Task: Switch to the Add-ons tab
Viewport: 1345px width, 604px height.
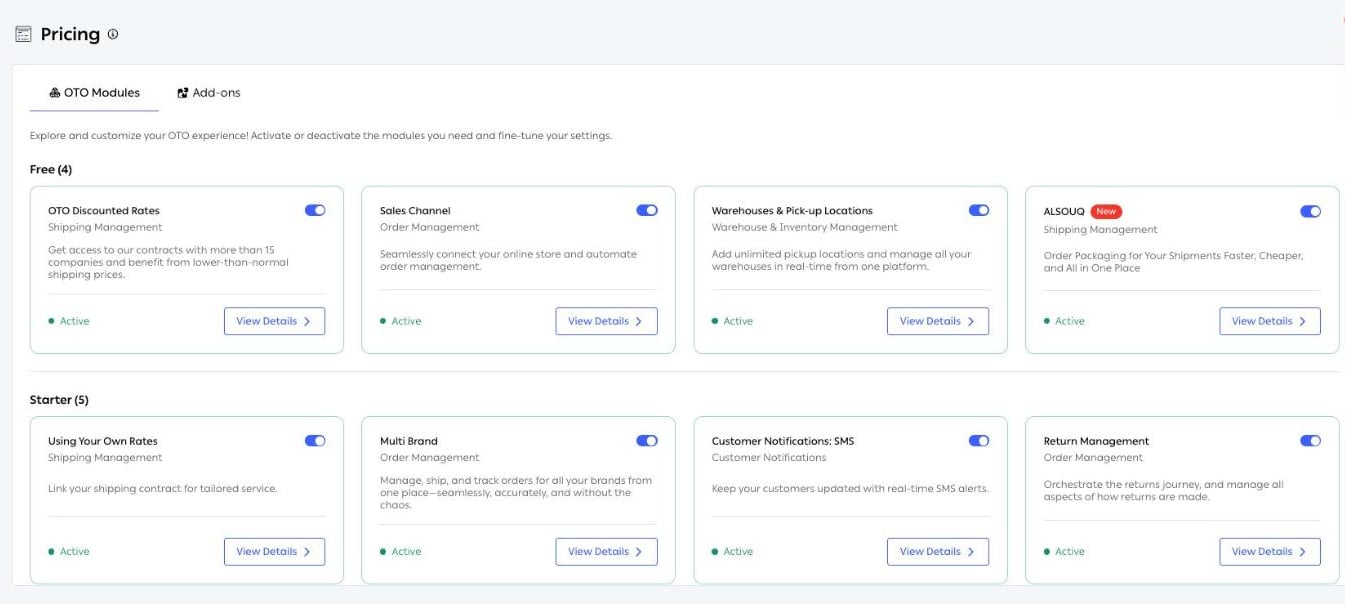Action: pyautogui.click(x=209, y=93)
